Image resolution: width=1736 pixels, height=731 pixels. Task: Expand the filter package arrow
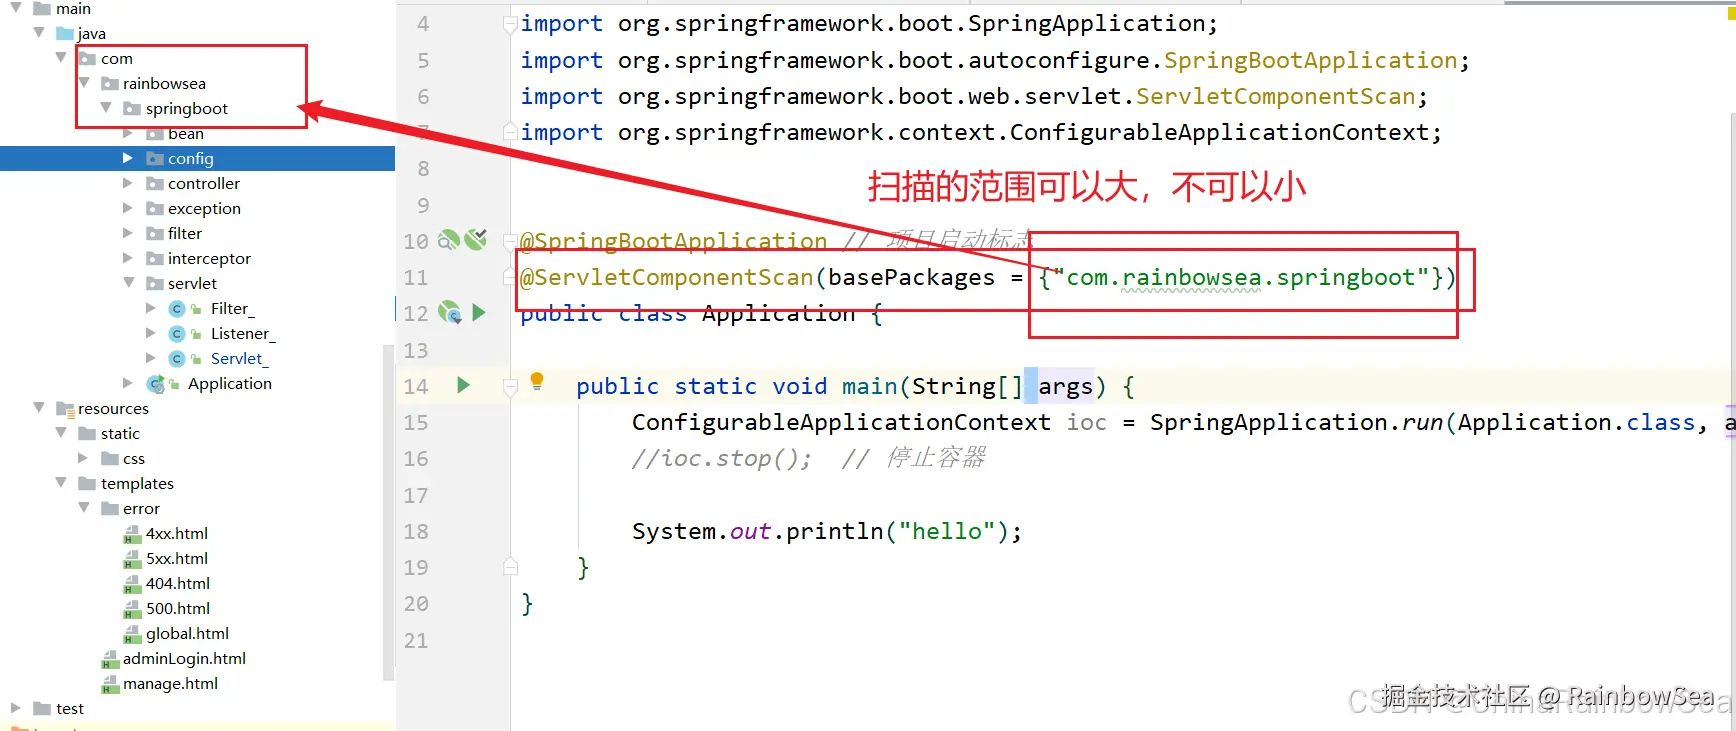pyautogui.click(x=128, y=233)
